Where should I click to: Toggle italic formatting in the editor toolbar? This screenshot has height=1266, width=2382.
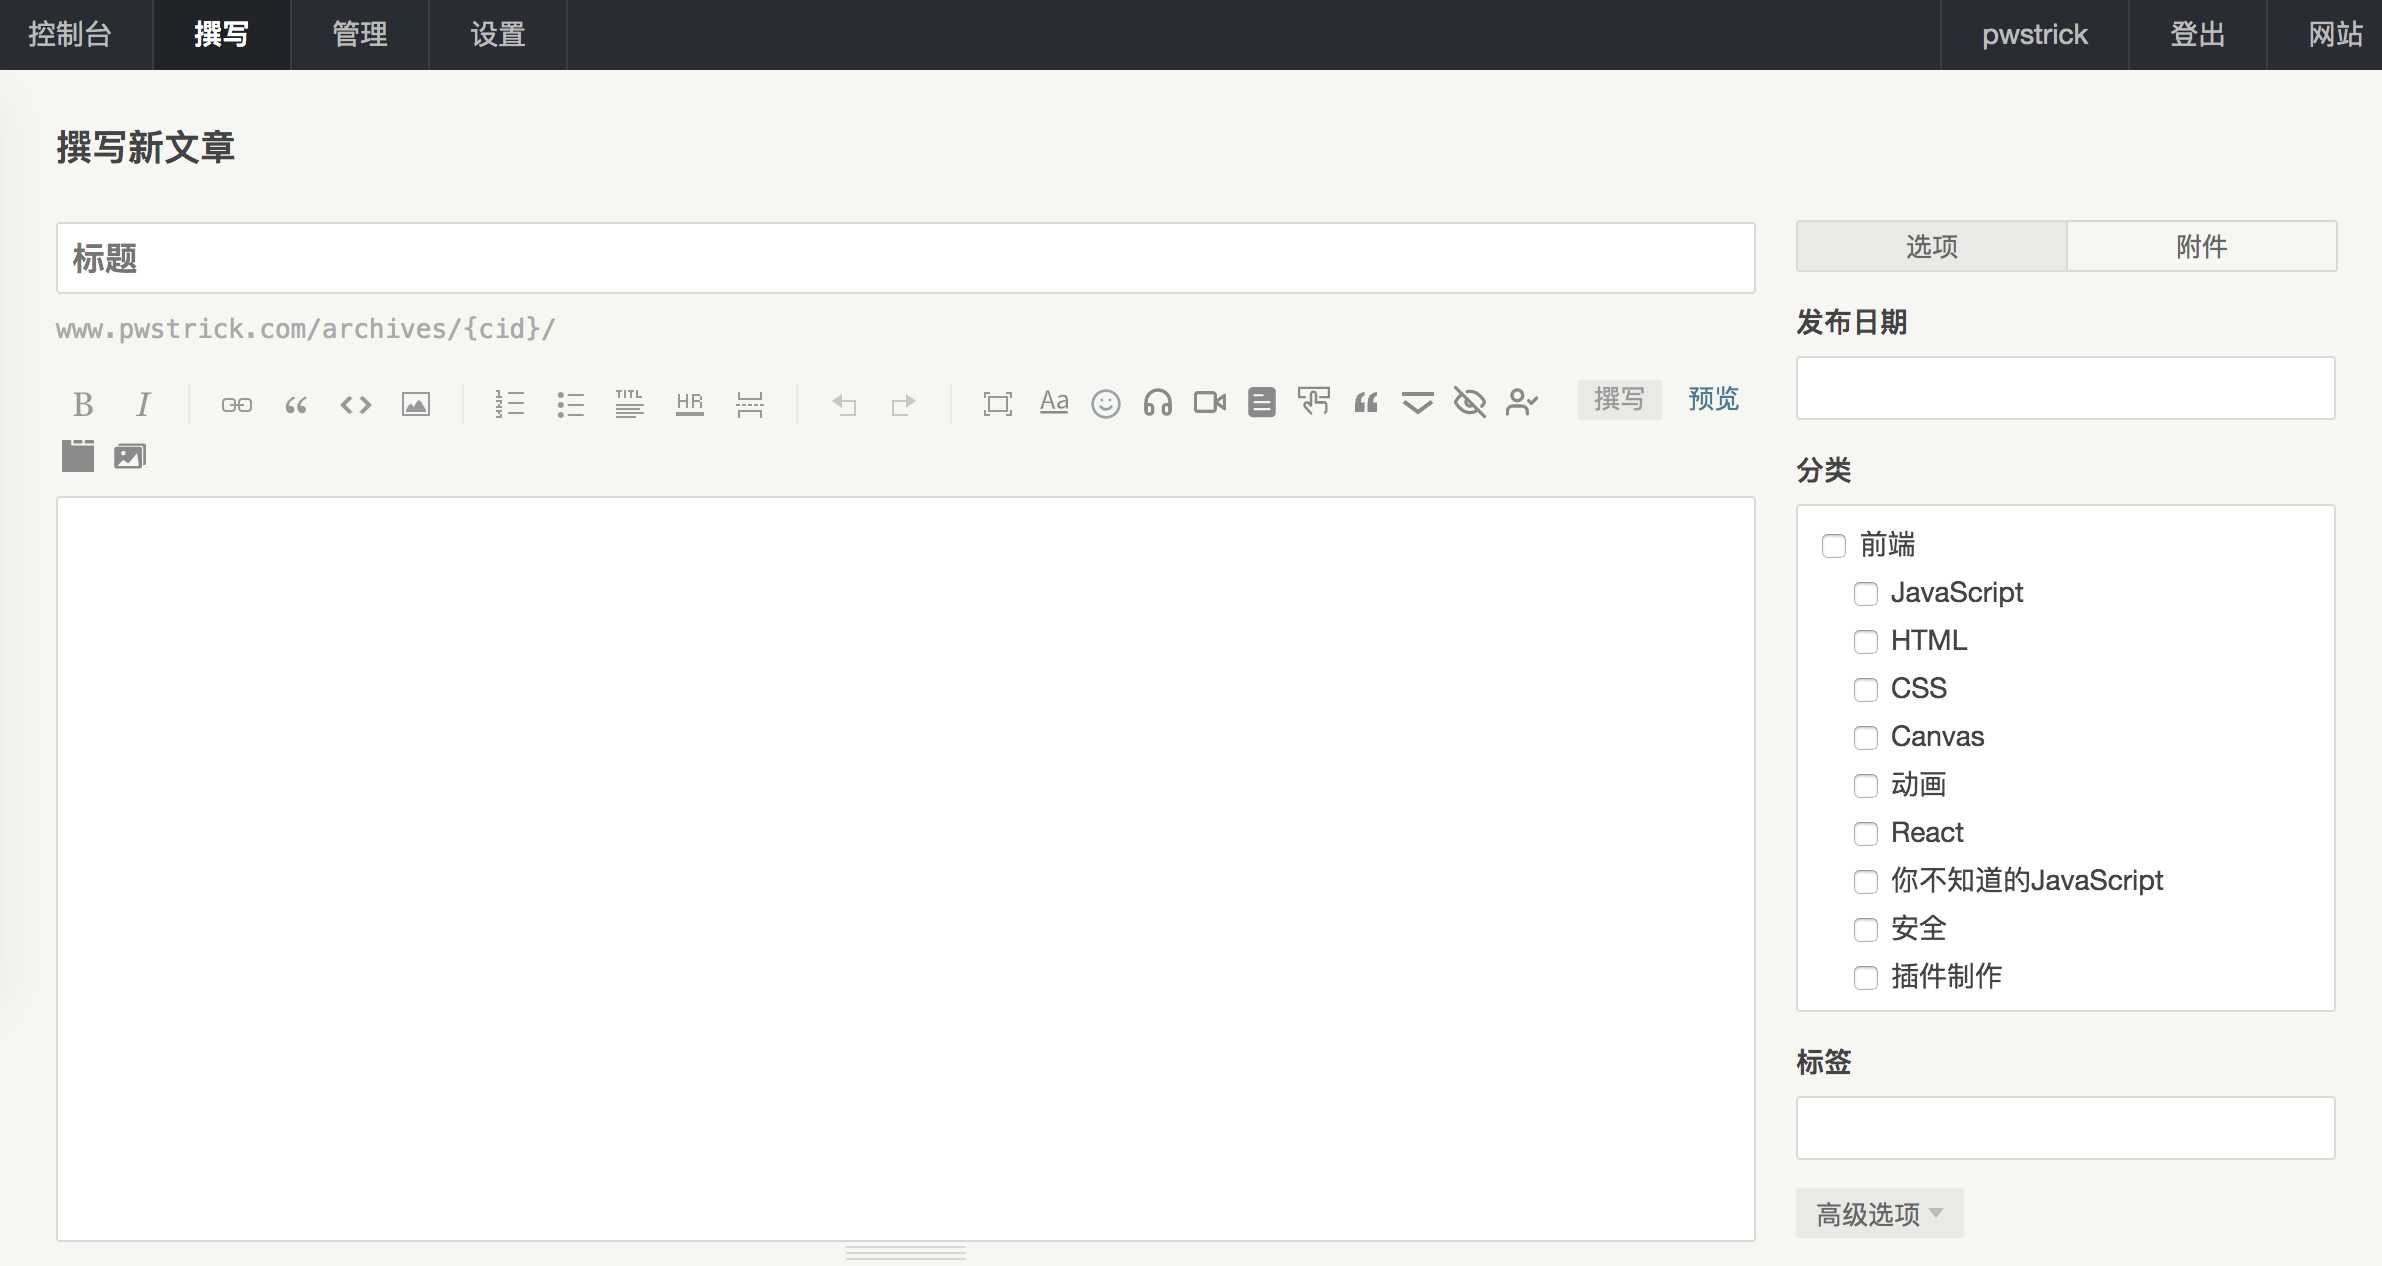[x=143, y=404]
